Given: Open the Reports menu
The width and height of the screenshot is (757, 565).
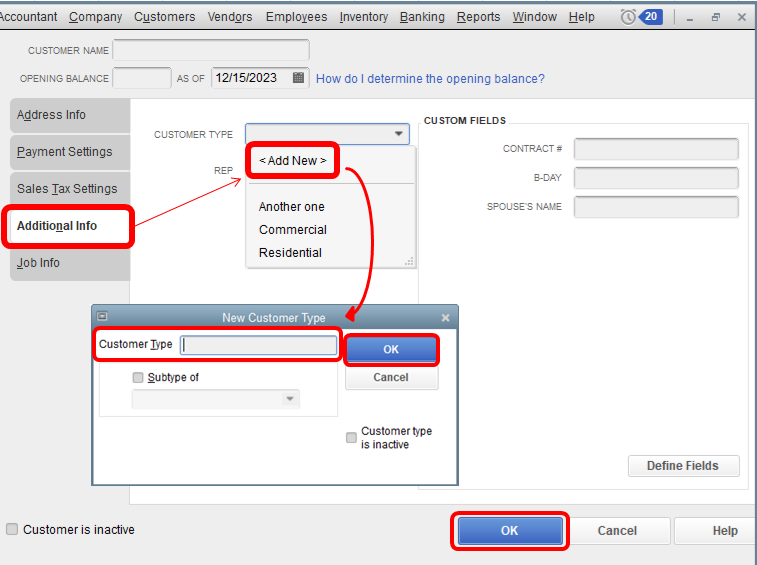Looking at the screenshot, I should point(478,17).
